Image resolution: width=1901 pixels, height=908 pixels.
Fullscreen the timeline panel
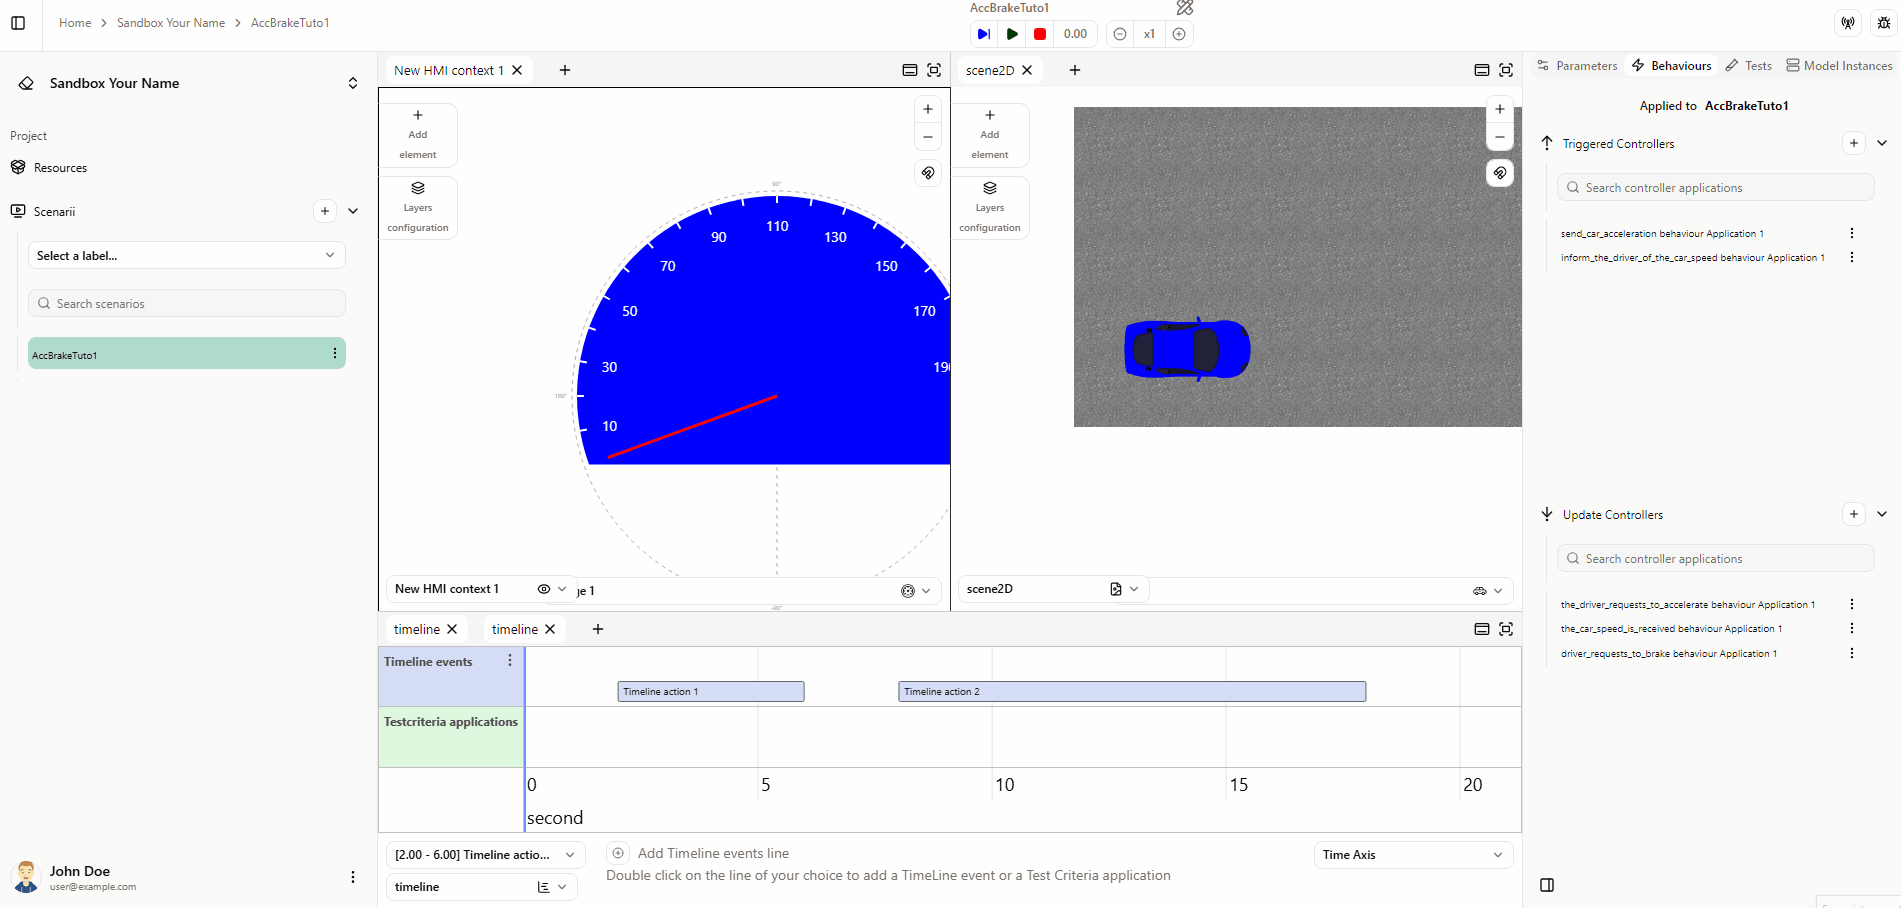coord(1506,629)
